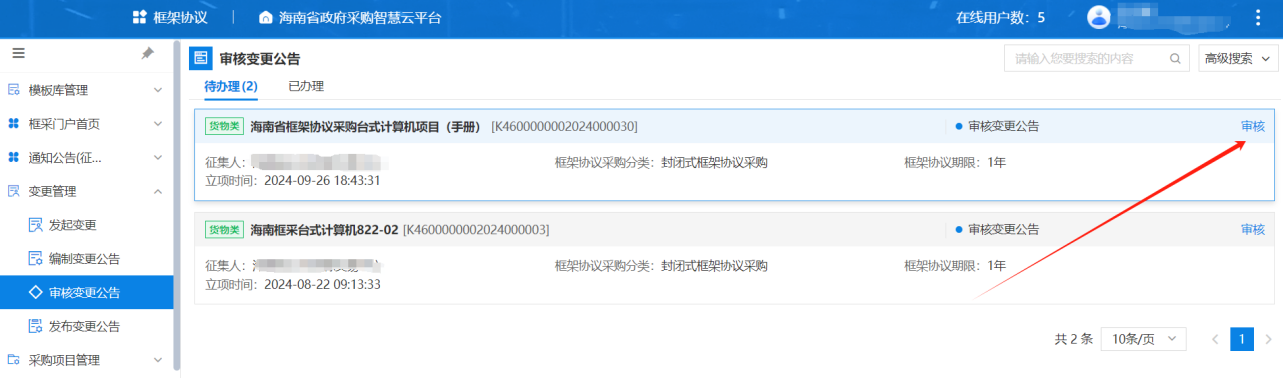Screen dimensions: 1283x378
Task: Collapse the 变更管理 menu chevron
Action: pyautogui.click(x=157, y=191)
